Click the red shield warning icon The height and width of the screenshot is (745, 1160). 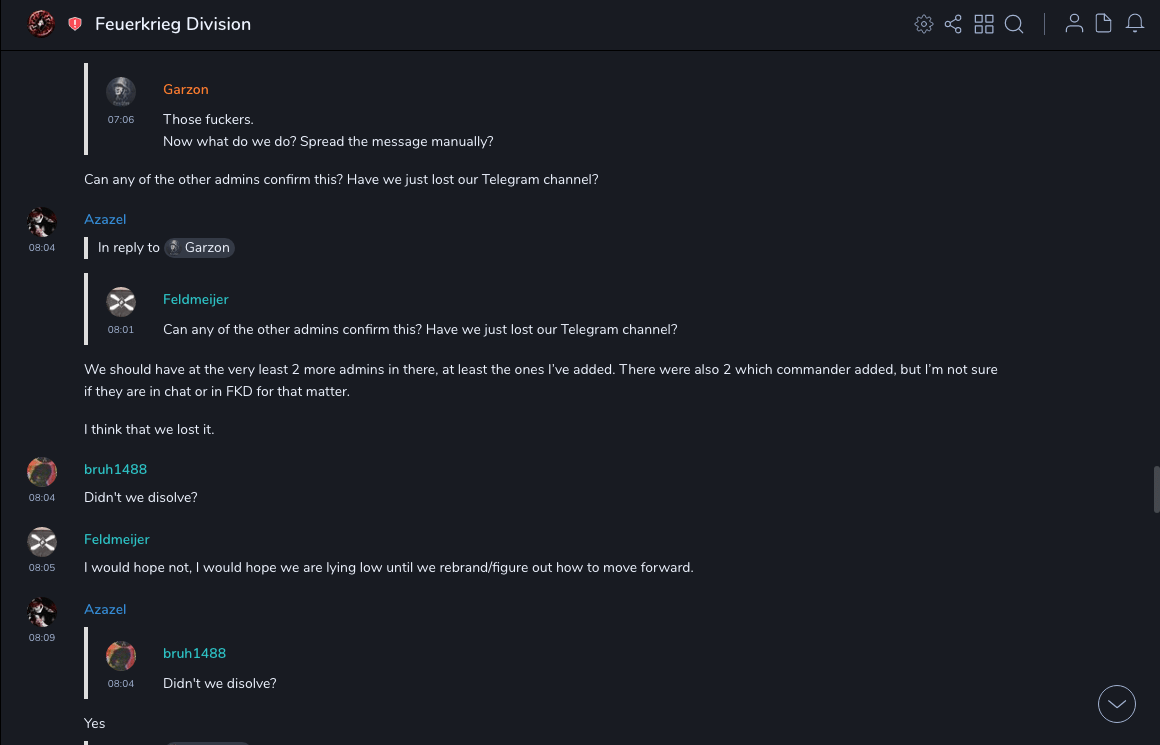click(75, 24)
